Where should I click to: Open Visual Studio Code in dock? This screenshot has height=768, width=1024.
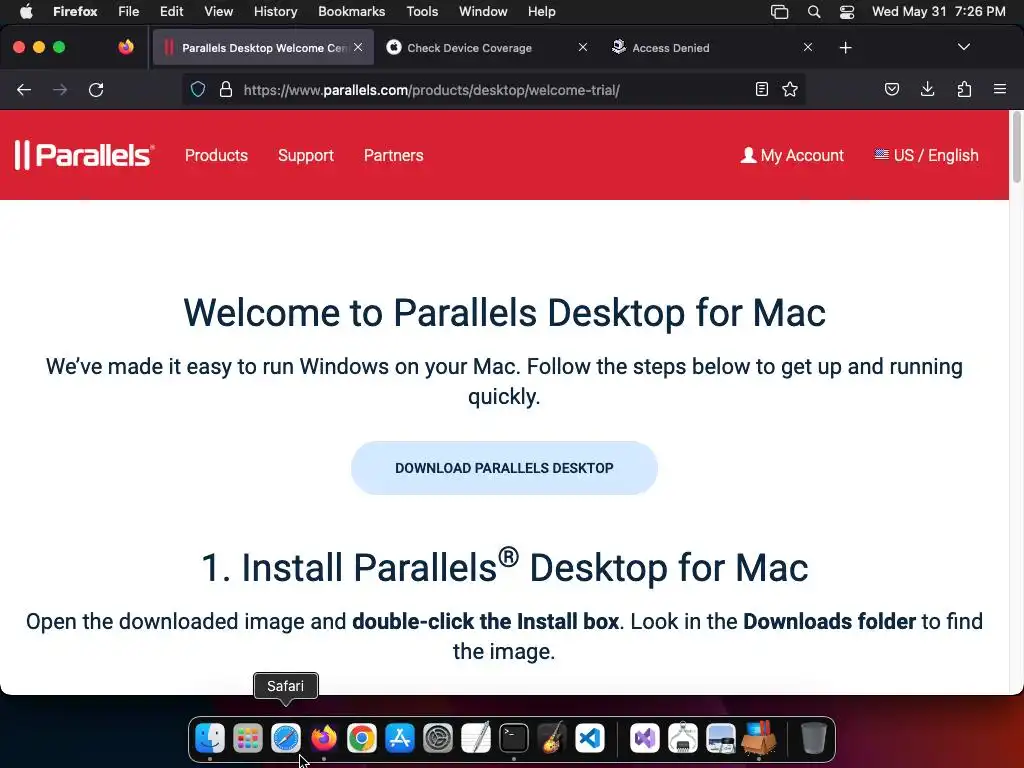pos(590,739)
